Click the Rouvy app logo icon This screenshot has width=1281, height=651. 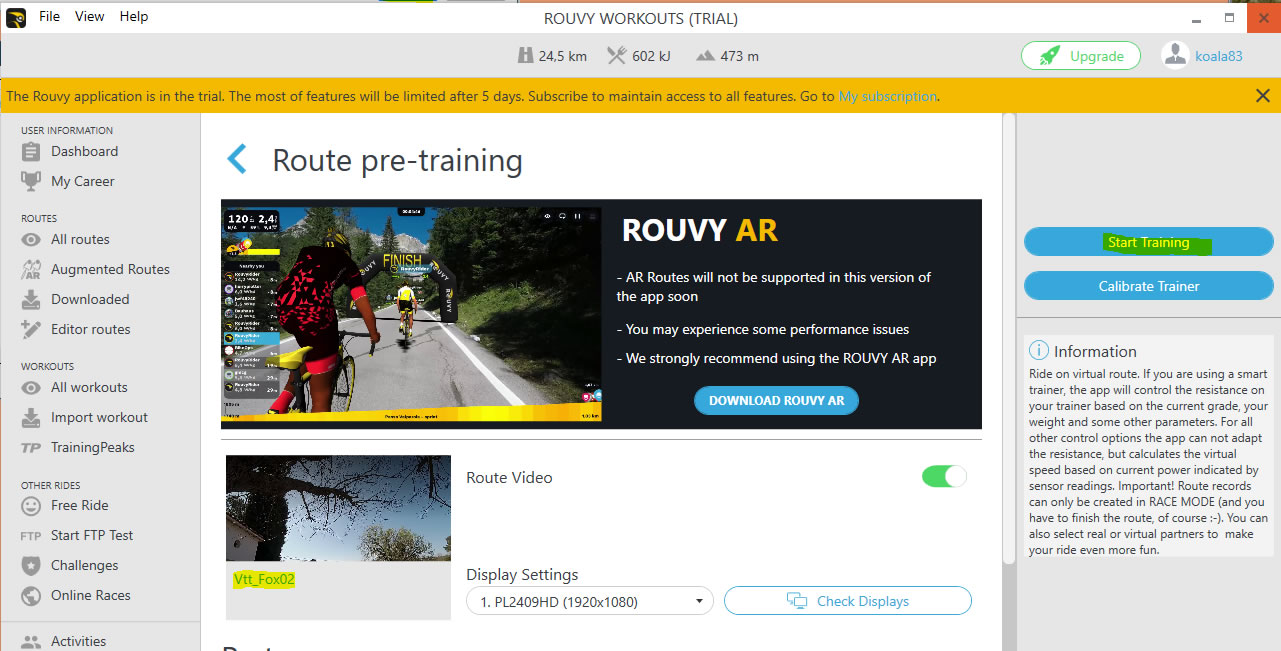(x=16, y=17)
